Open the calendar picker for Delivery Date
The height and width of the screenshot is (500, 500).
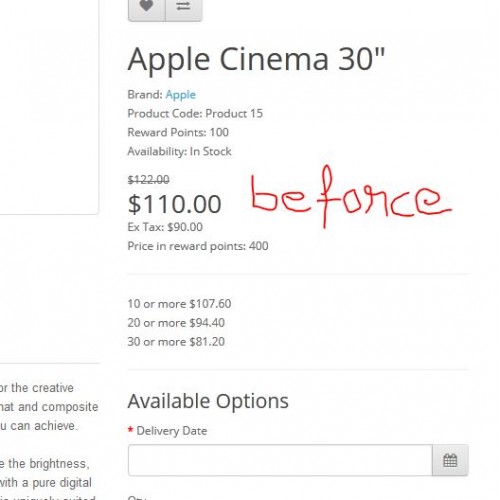pos(450,460)
